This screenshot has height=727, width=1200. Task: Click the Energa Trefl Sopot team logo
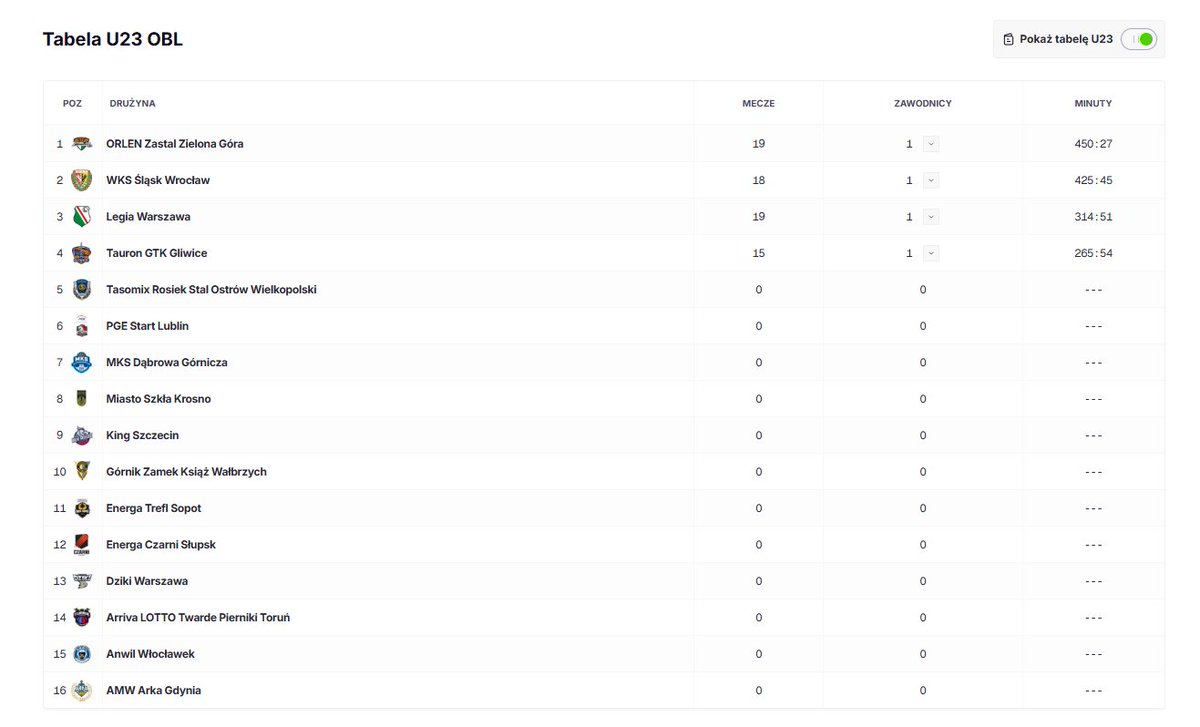[x=82, y=509]
